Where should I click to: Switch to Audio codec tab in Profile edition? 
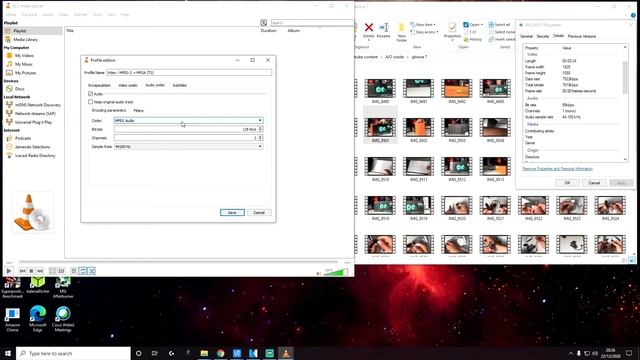pyautogui.click(x=155, y=85)
